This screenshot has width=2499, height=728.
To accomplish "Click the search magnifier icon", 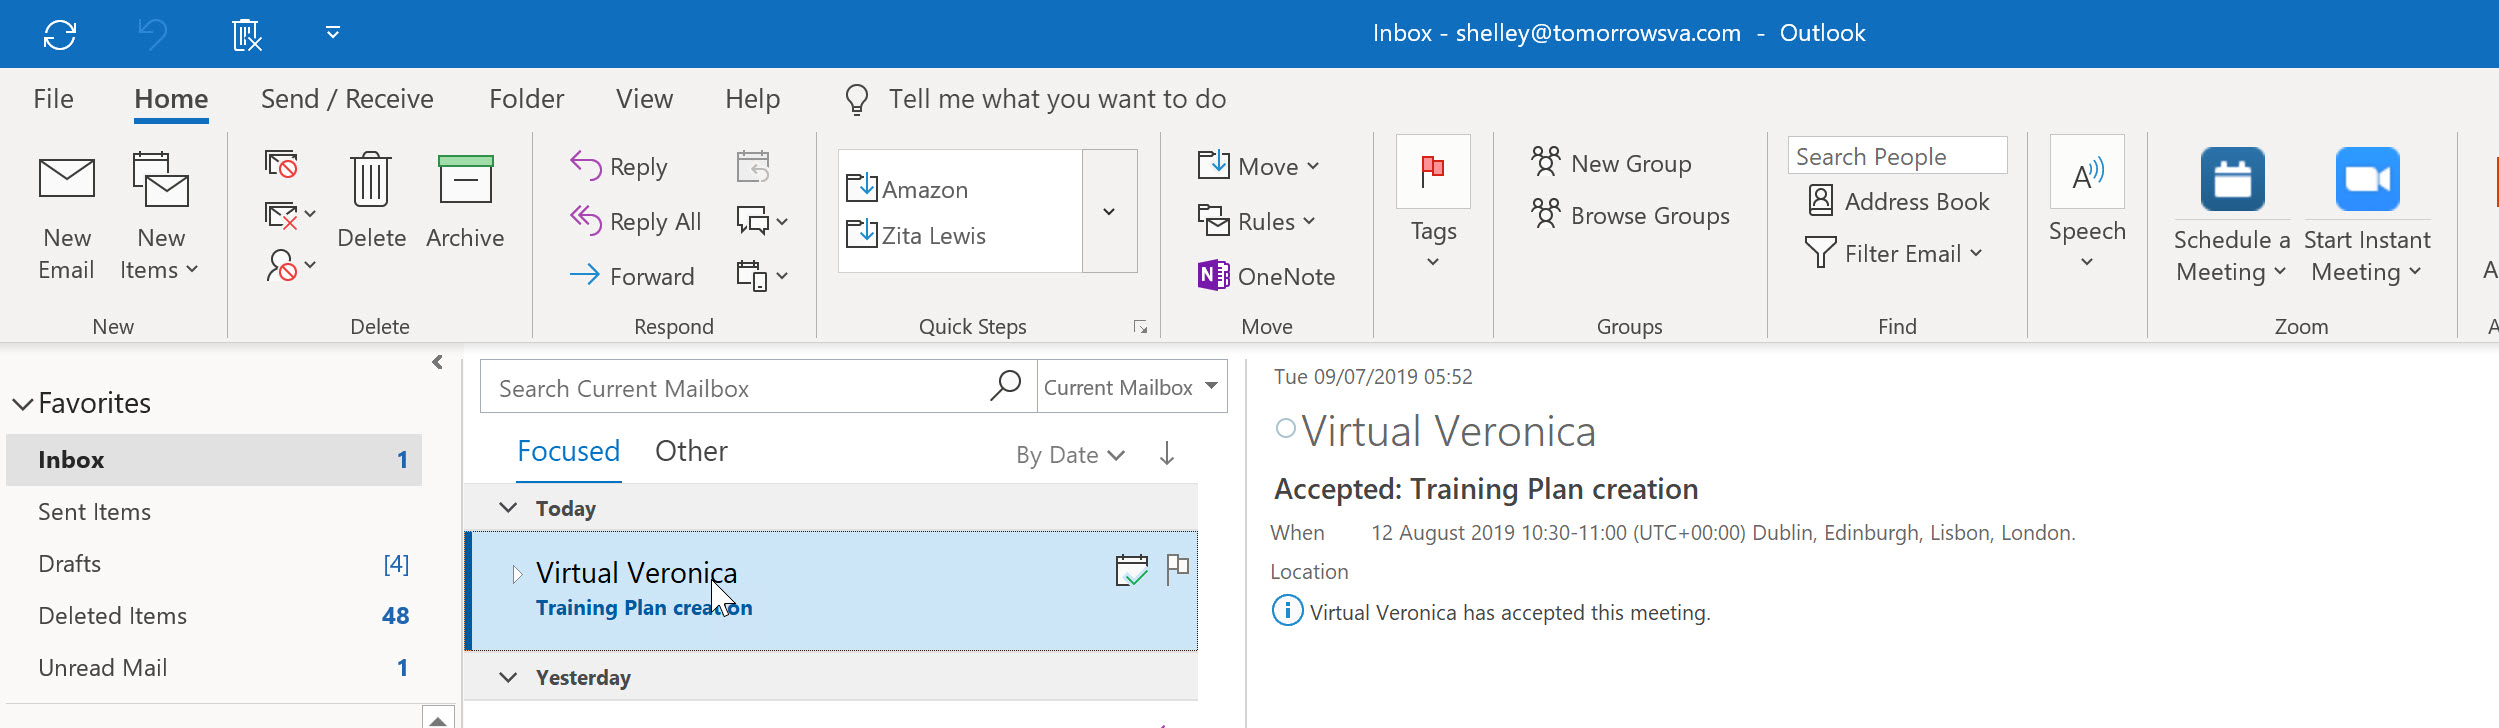I will pyautogui.click(x=1006, y=386).
